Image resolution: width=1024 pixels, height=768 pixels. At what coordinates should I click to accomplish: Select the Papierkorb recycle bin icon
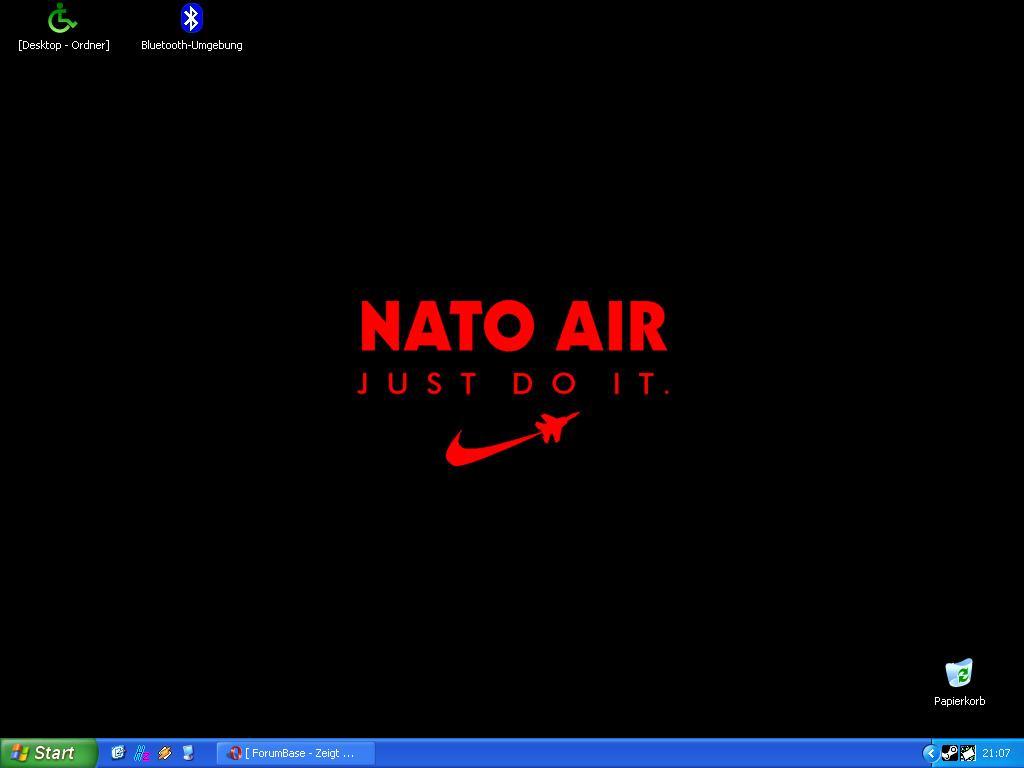tap(959, 673)
